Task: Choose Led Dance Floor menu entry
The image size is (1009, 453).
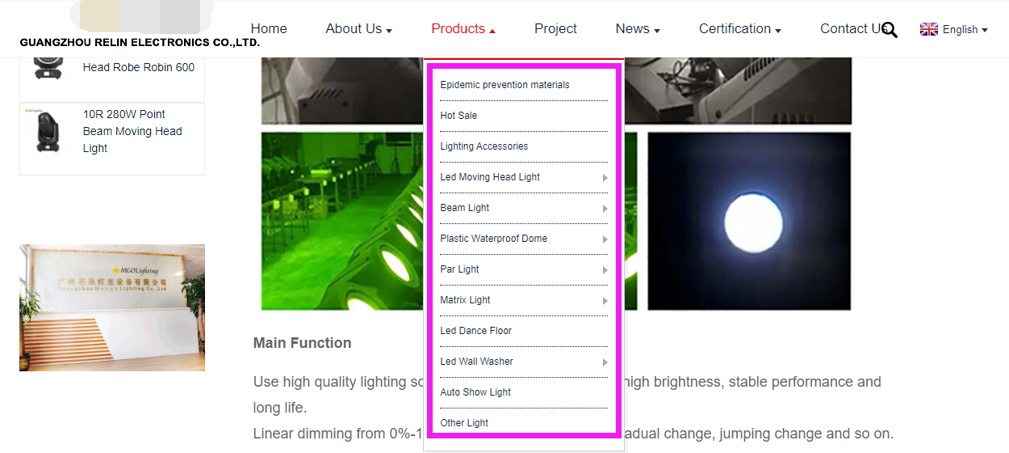Action: point(476,331)
